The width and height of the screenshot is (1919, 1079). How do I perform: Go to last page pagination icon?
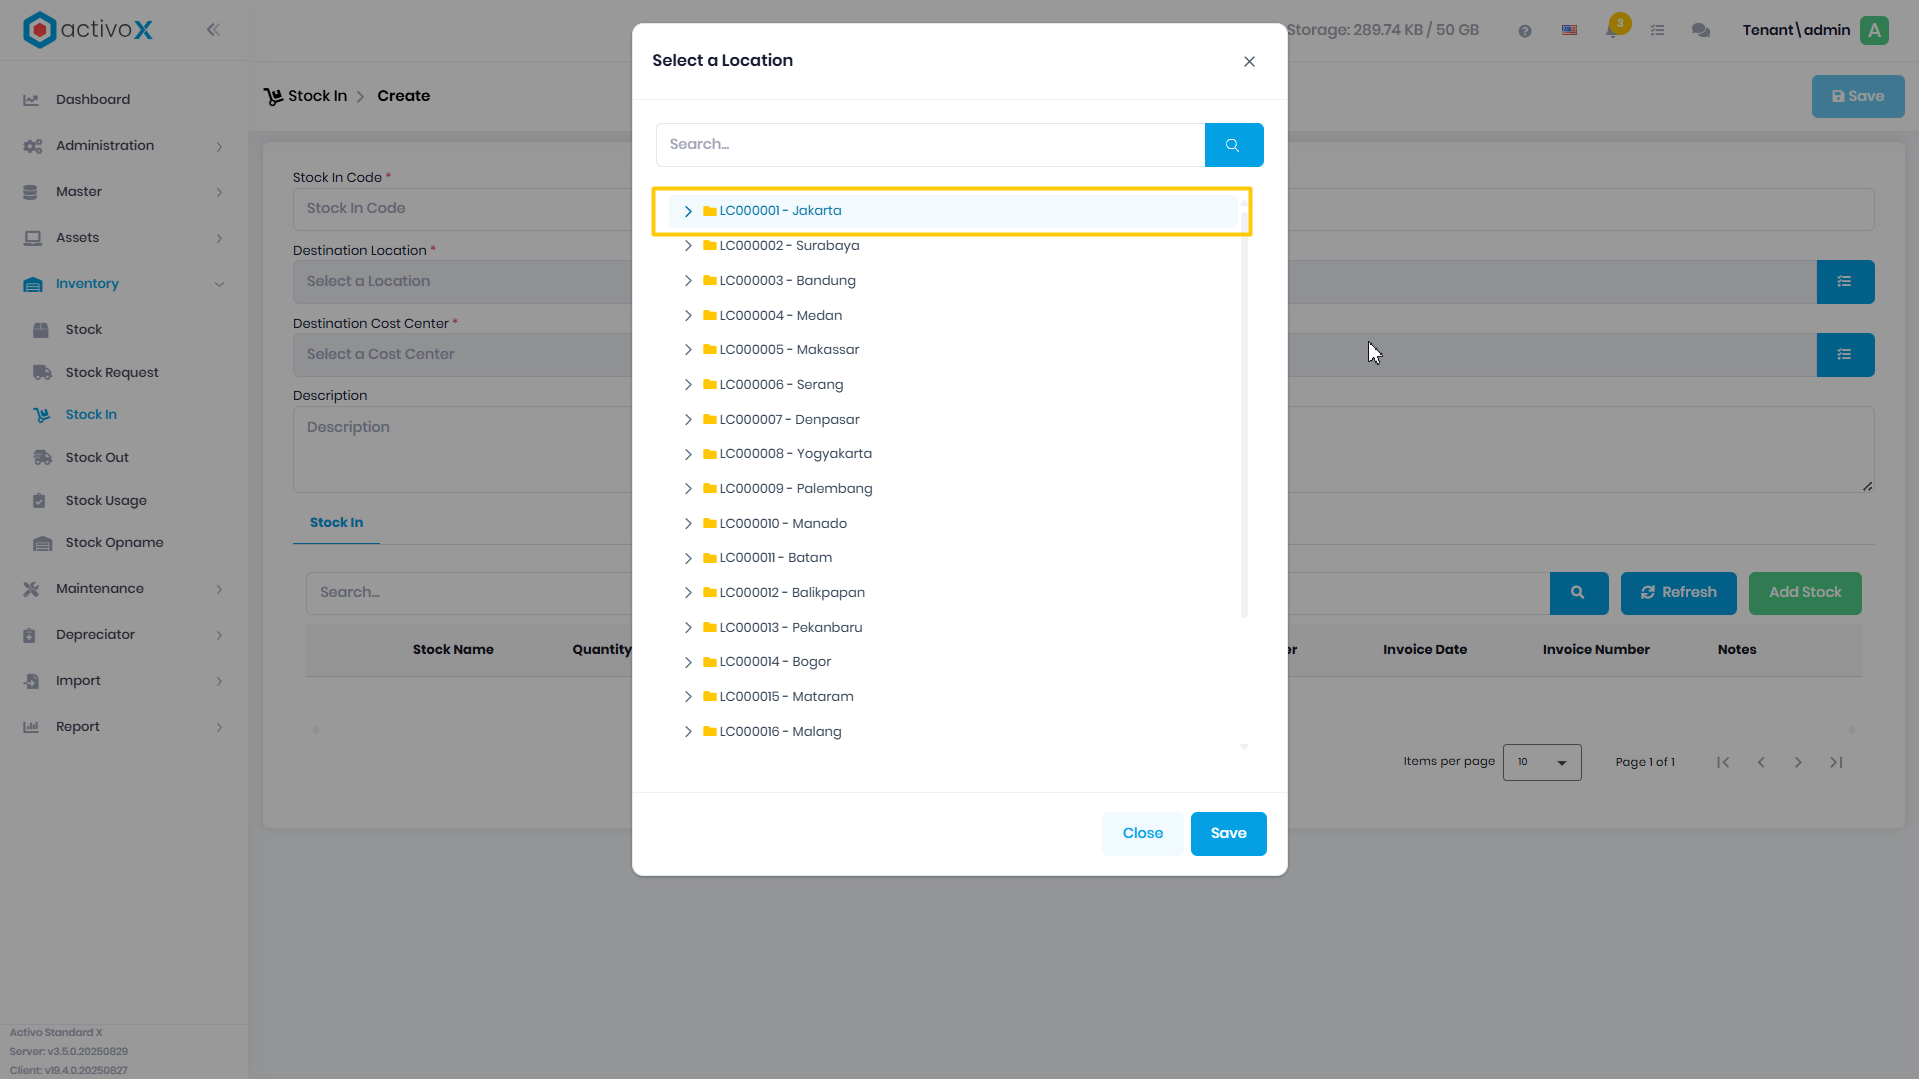(x=1836, y=763)
